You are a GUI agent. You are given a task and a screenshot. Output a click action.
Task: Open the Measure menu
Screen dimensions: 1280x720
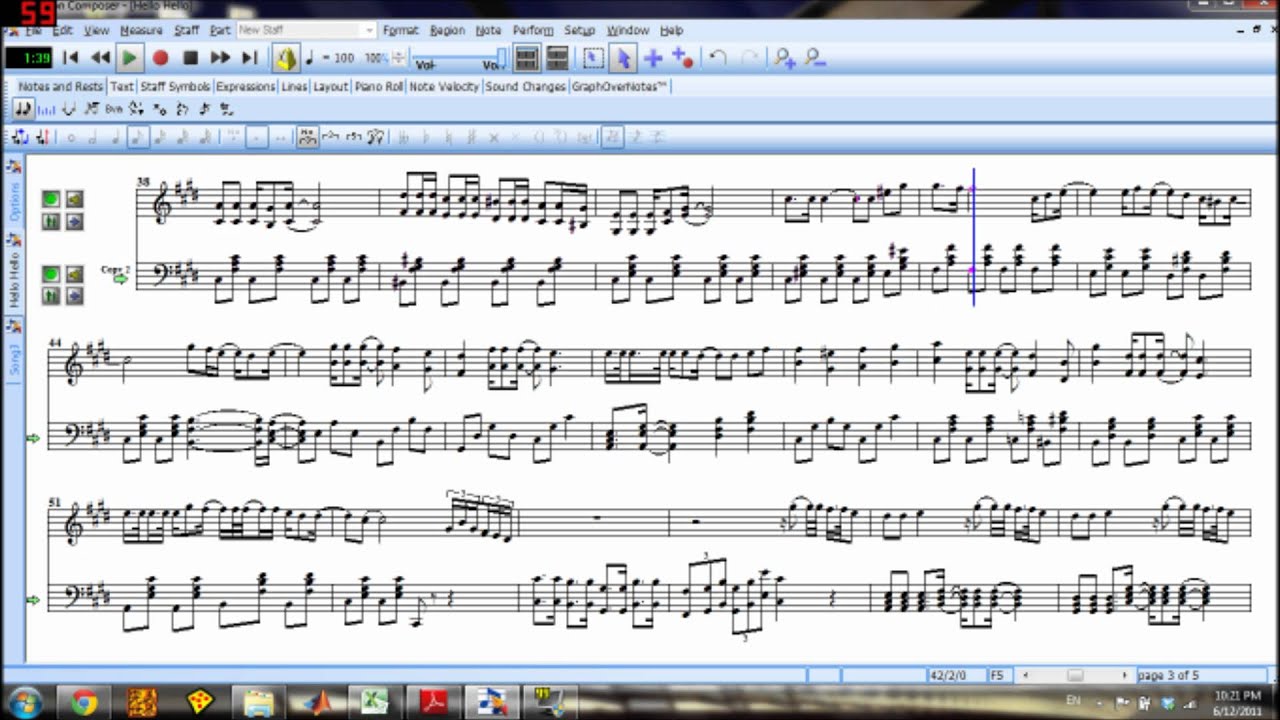pos(141,31)
